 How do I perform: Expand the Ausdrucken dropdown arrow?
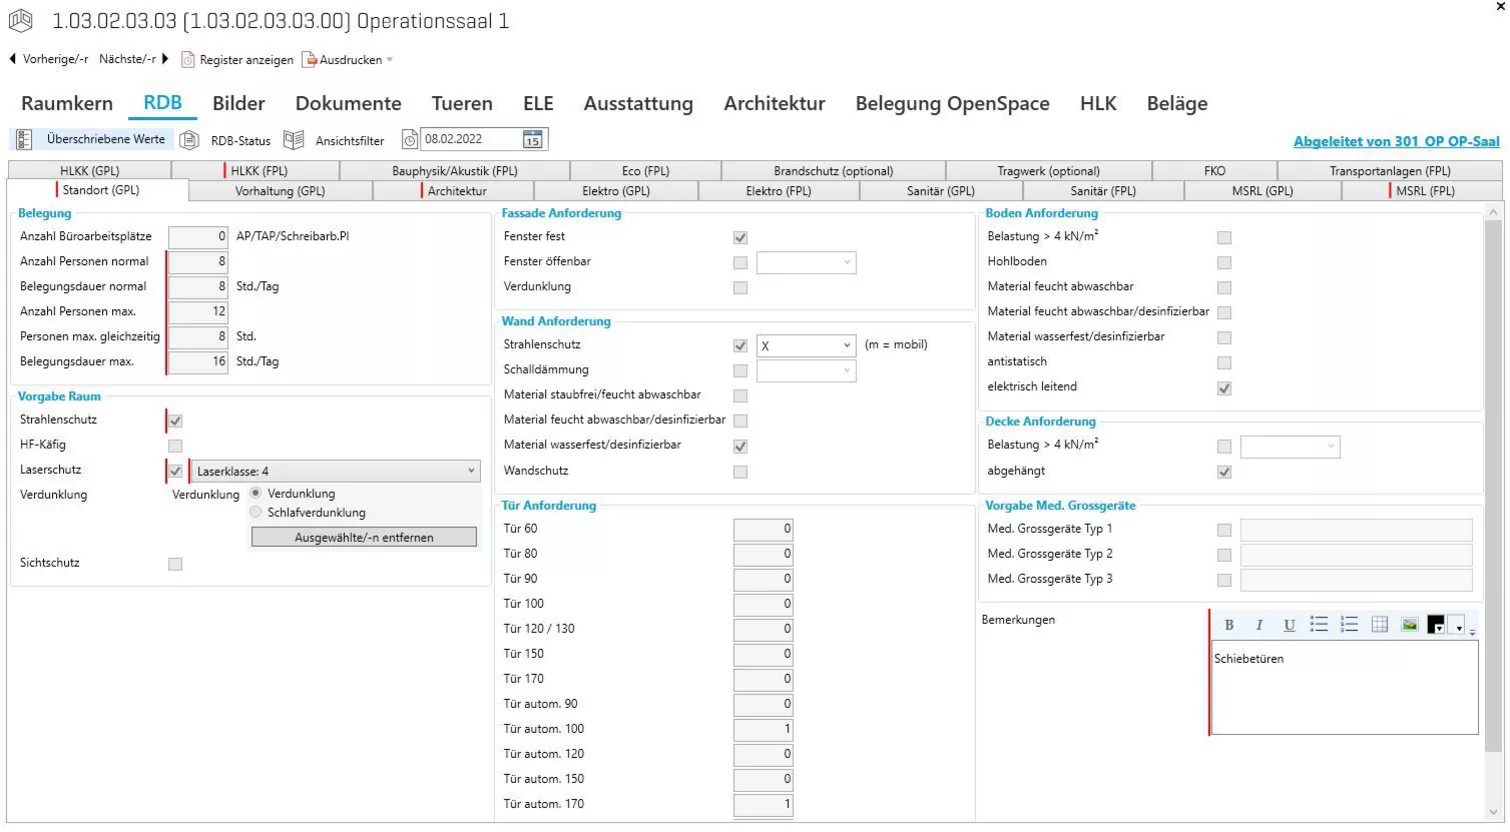click(x=390, y=60)
